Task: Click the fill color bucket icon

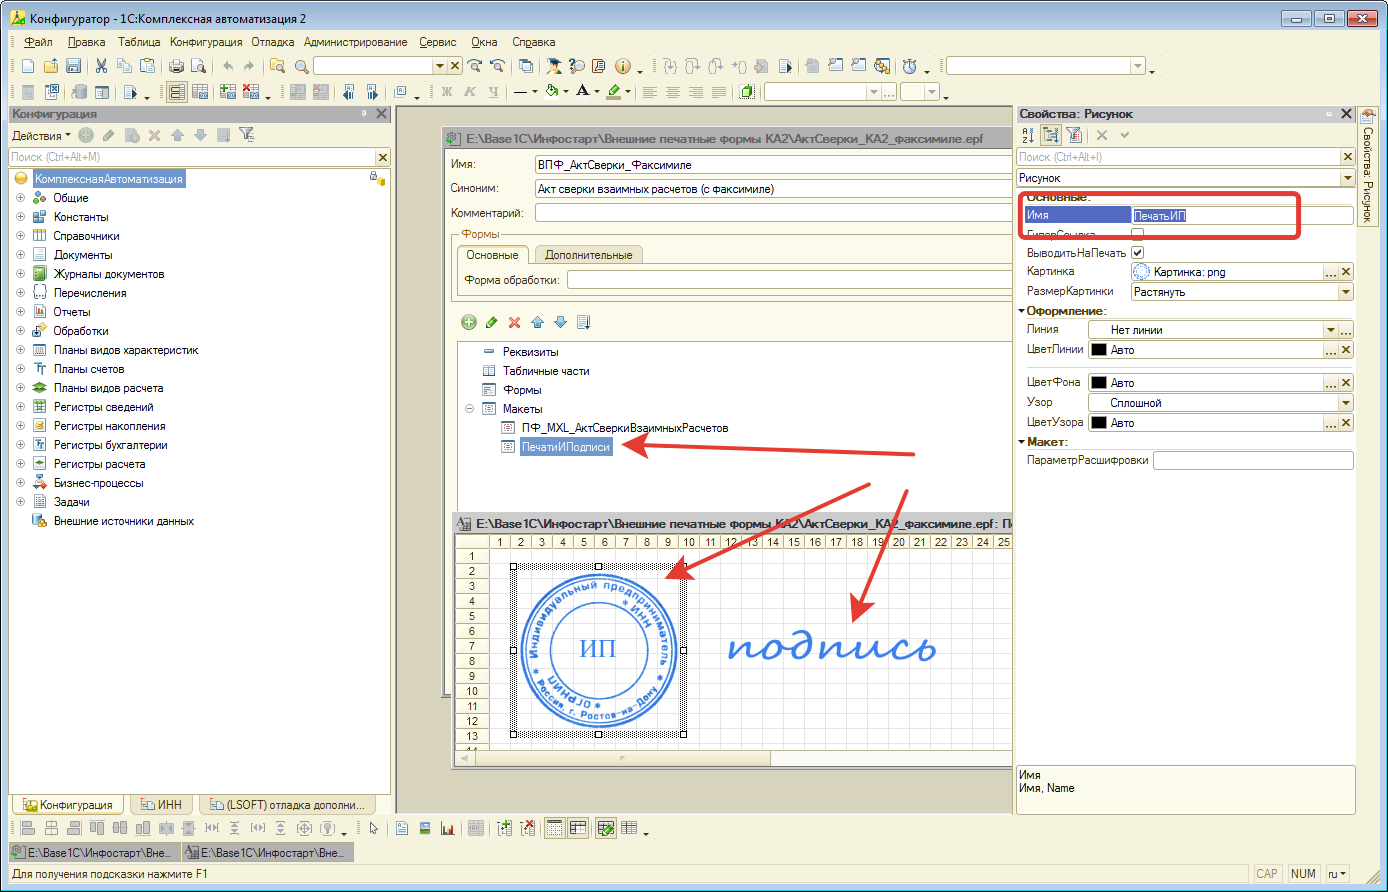Action: click(x=552, y=92)
